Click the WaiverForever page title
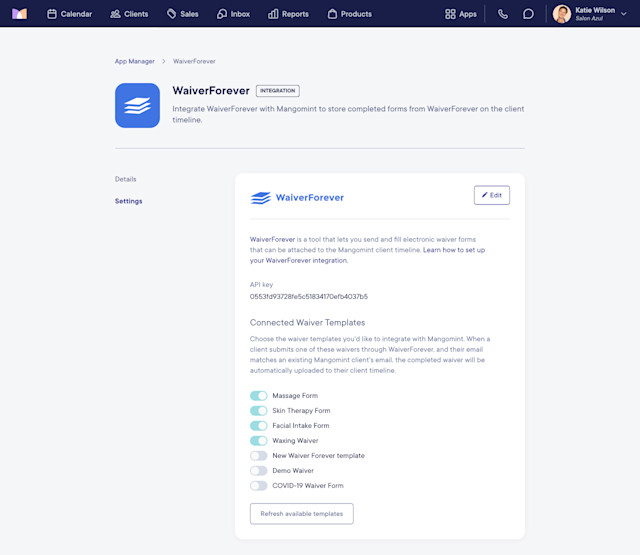Viewport: 640px width, 555px height. [x=211, y=91]
